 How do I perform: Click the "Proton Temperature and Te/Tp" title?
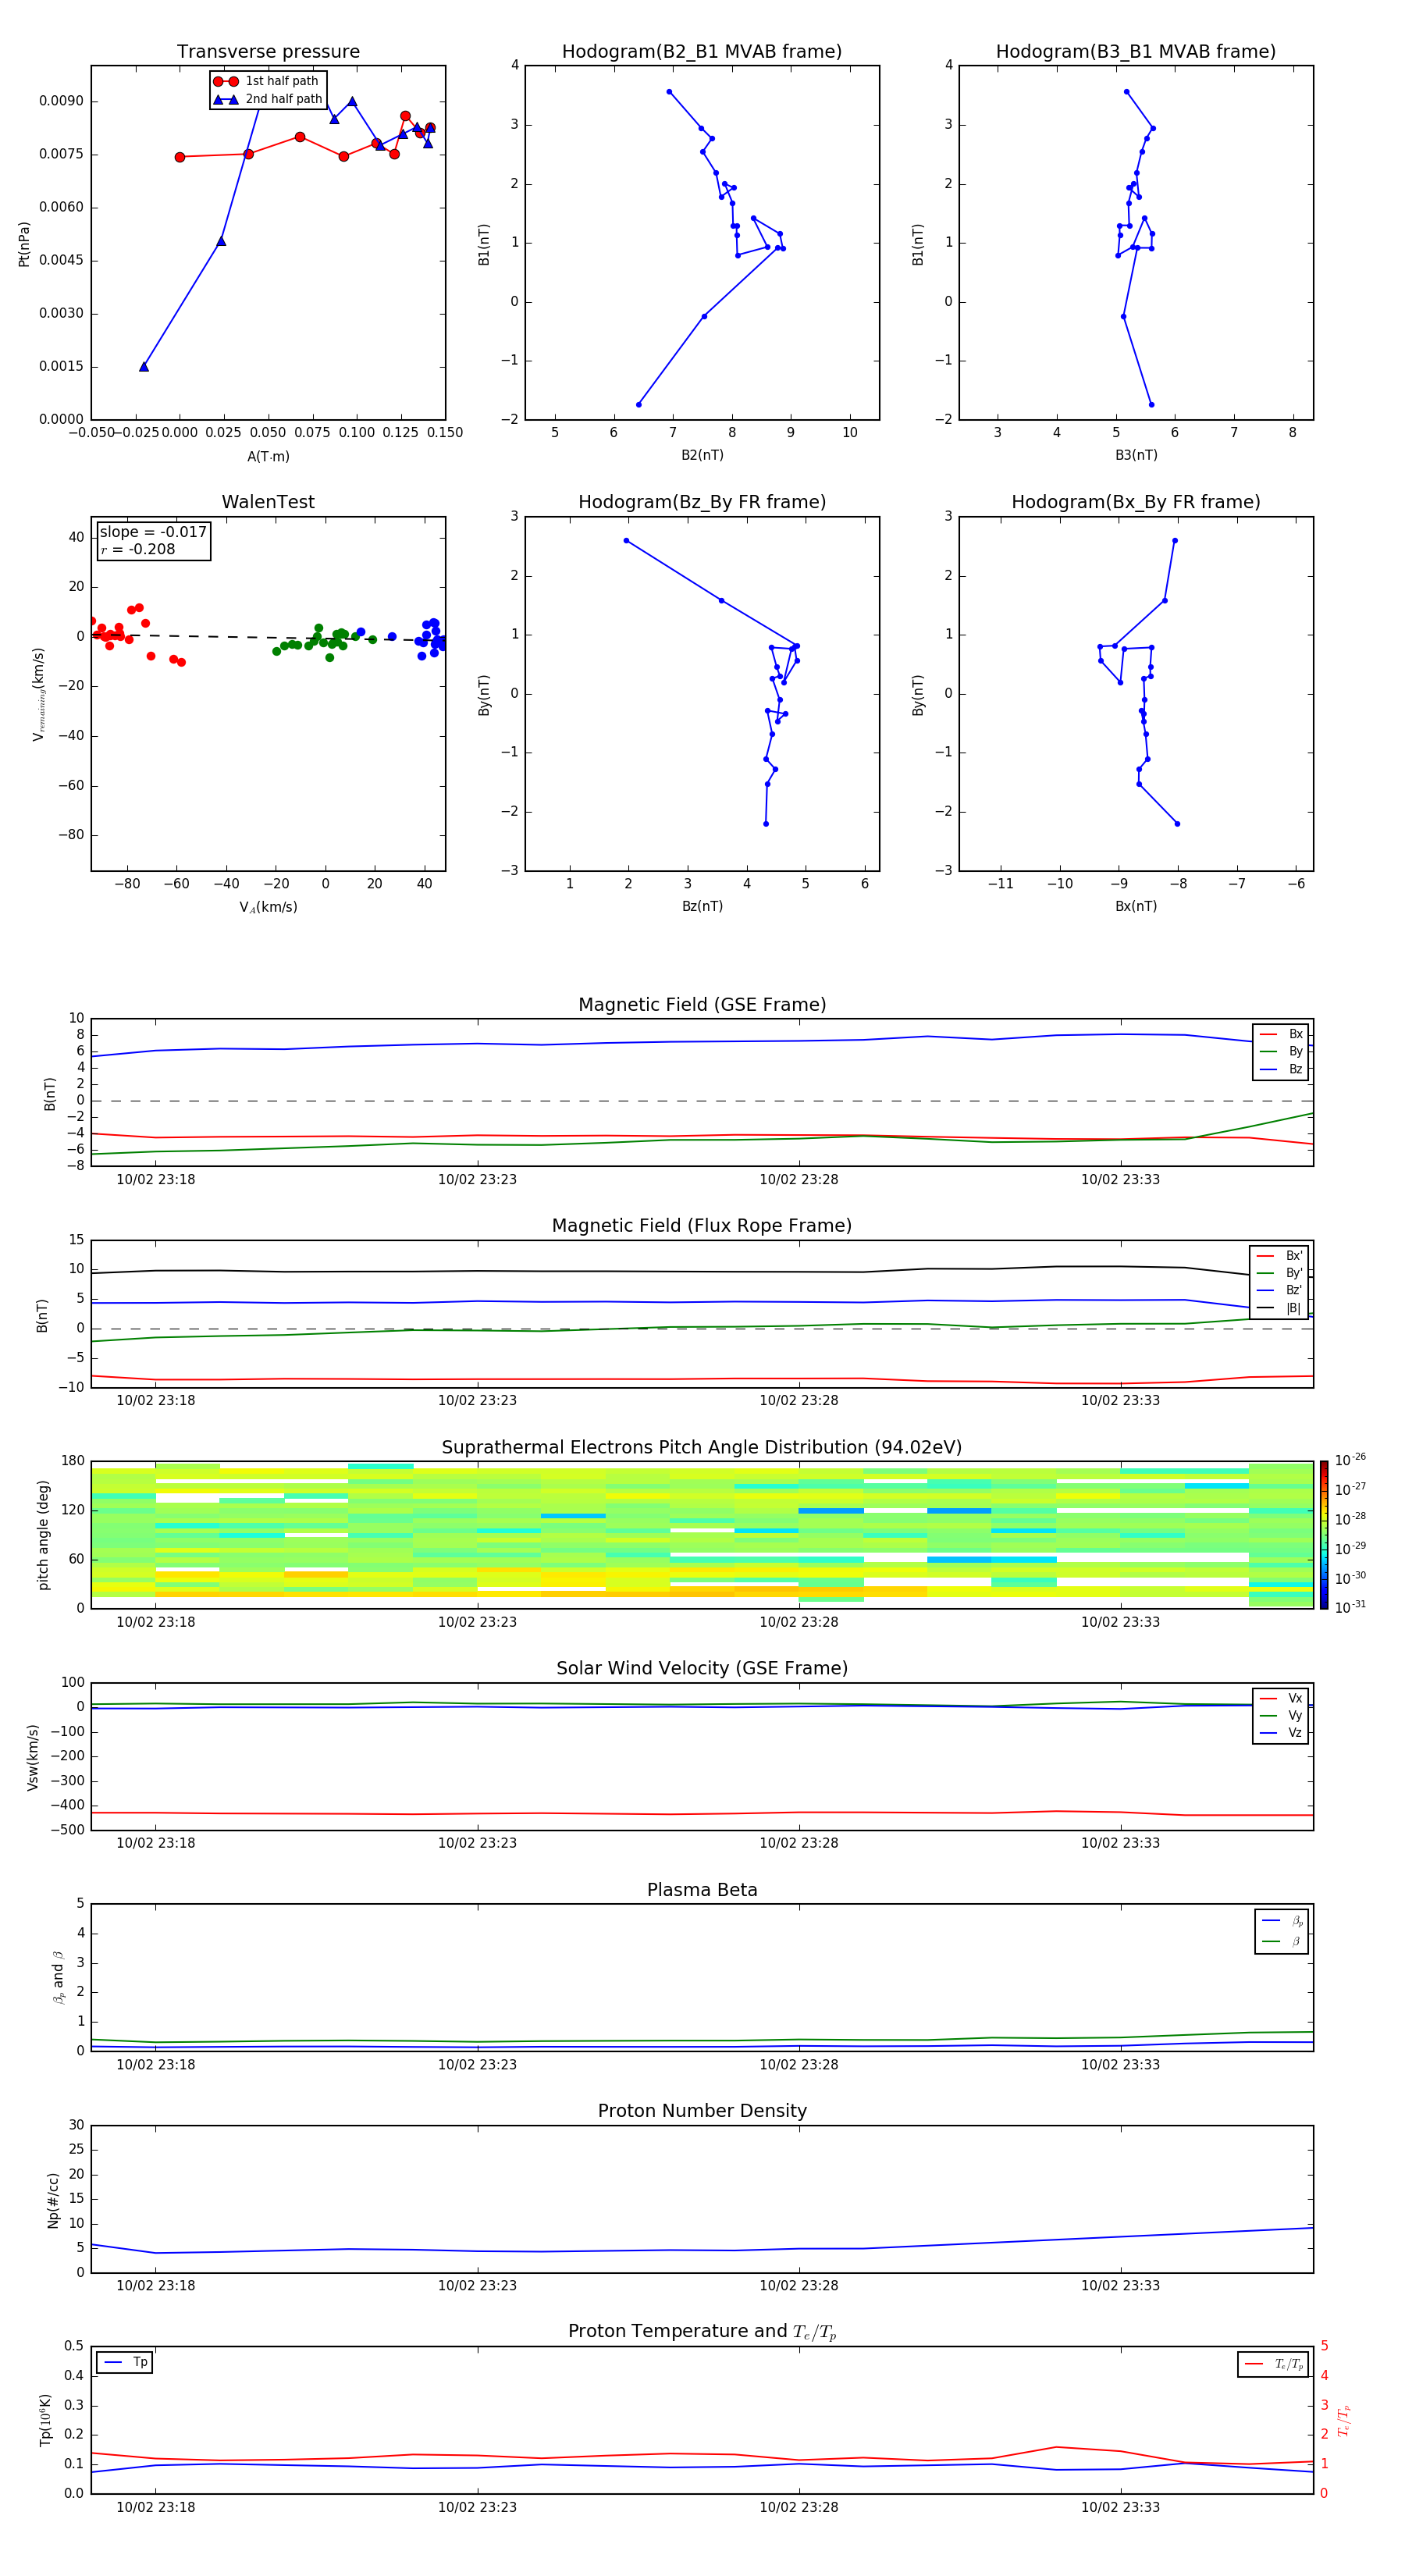pyautogui.click(x=702, y=2332)
